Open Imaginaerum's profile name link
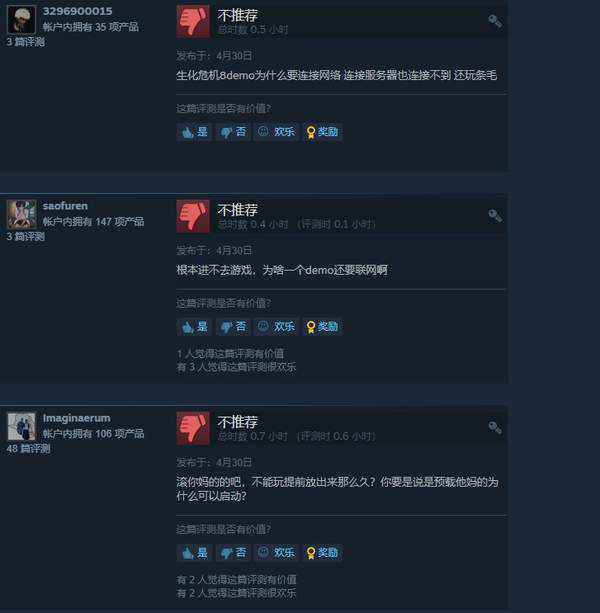The width and height of the screenshot is (600, 613). pos(77,418)
